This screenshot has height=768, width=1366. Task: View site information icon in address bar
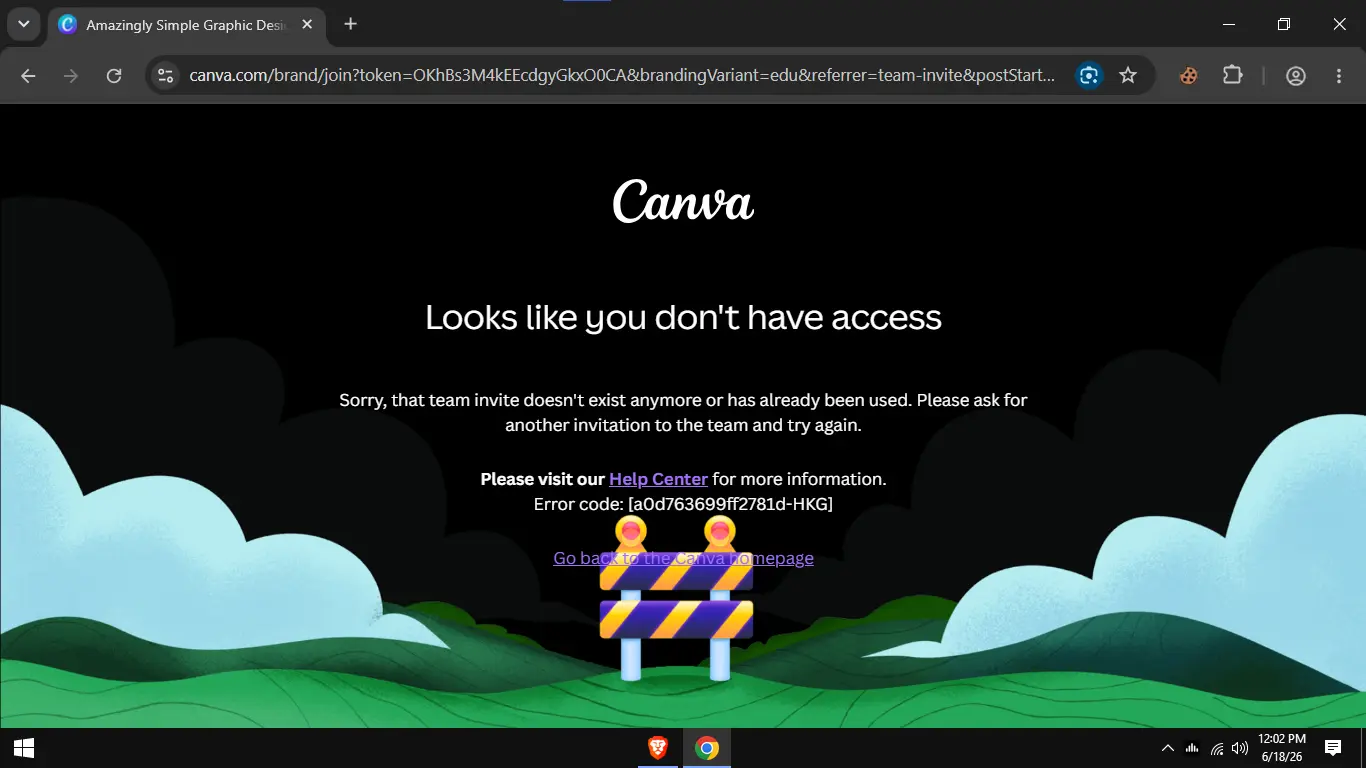point(166,75)
